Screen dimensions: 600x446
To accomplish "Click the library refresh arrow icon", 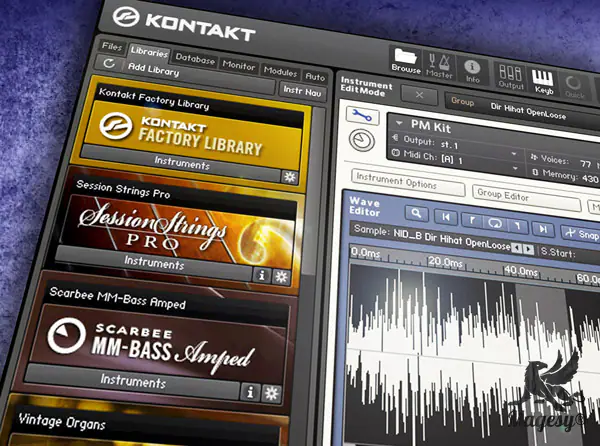I will point(109,63).
